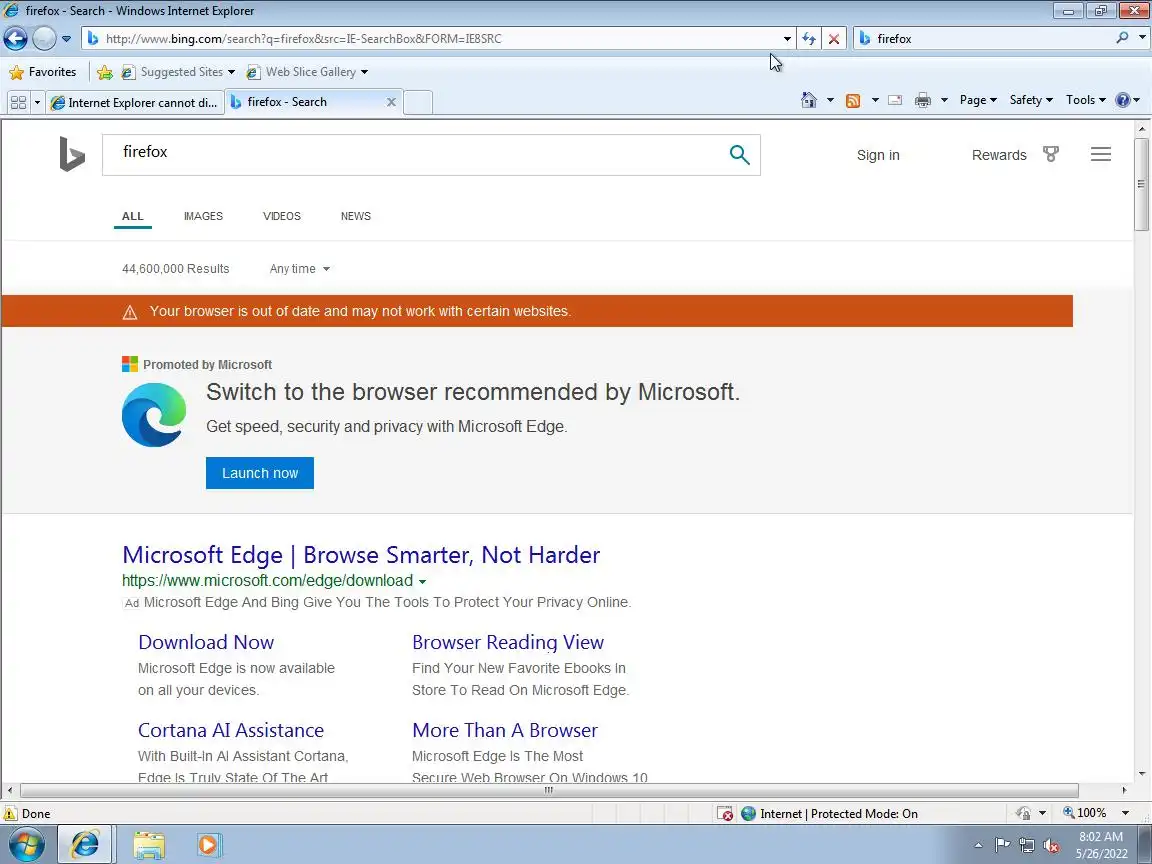Open the Bing hamburger menu

pyautogui.click(x=1101, y=154)
